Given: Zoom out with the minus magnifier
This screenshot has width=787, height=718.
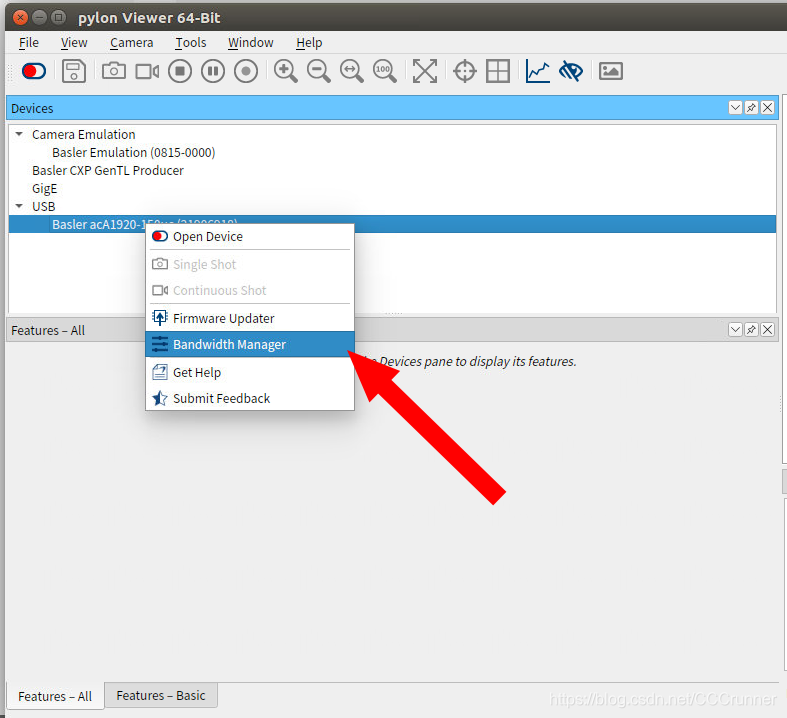Looking at the screenshot, I should (x=319, y=71).
